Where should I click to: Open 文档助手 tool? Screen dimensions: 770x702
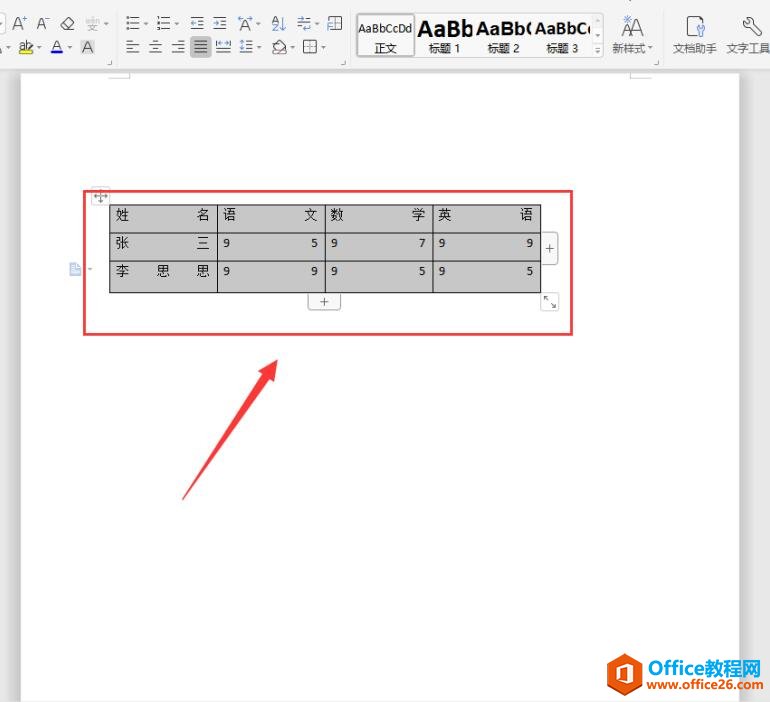coord(695,34)
